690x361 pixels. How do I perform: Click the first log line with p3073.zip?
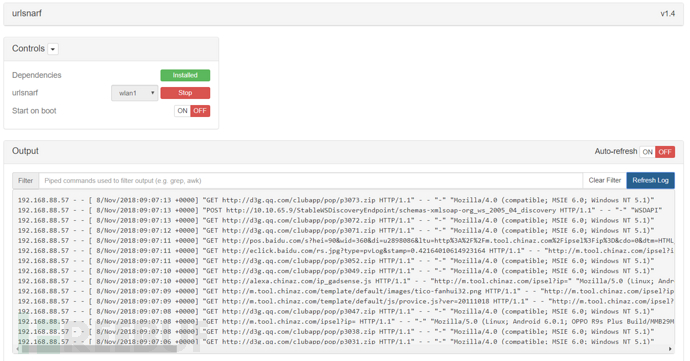click(x=336, y=200)
